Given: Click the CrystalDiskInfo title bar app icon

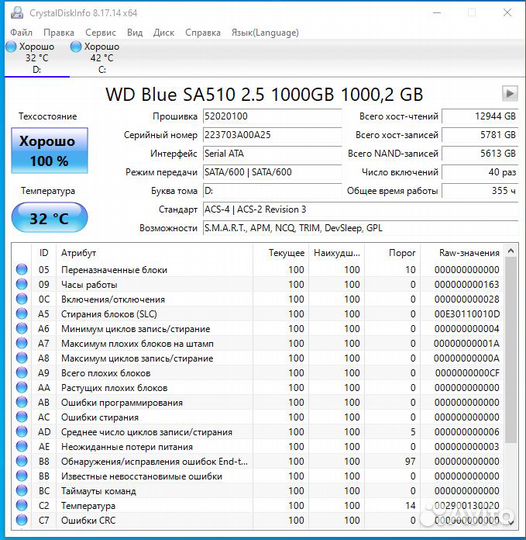Looking at the screenshot, I should (x=17, y=13).
